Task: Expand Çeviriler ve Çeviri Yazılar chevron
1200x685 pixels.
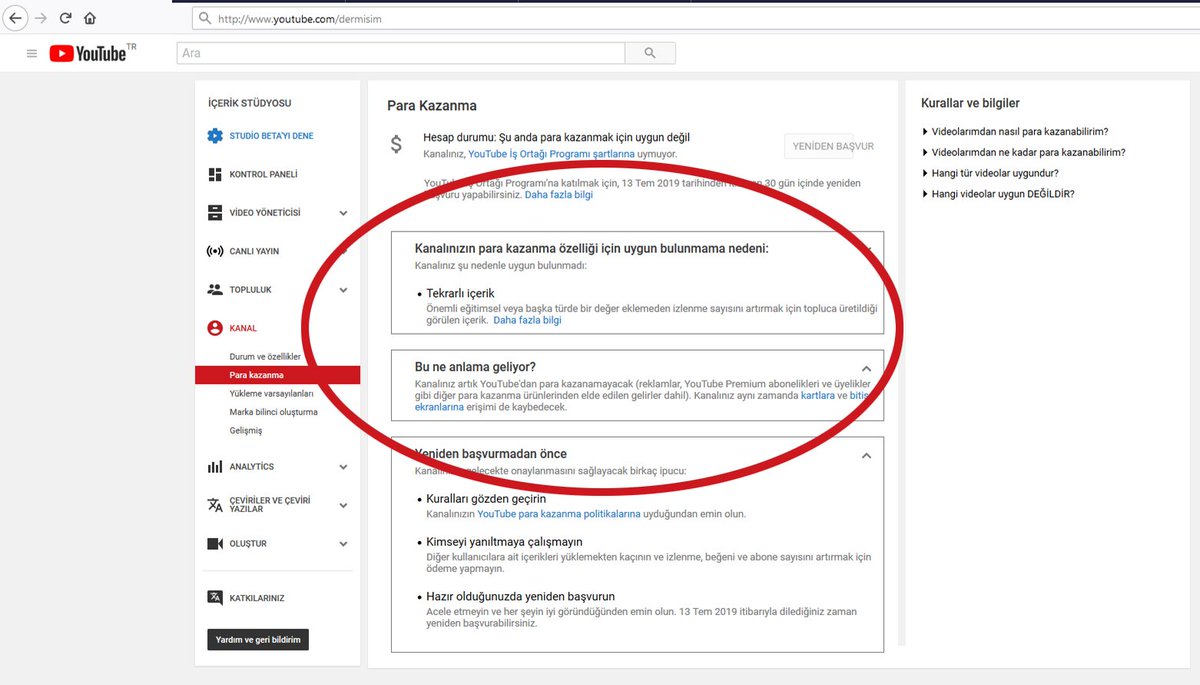Action: point(343,505)
